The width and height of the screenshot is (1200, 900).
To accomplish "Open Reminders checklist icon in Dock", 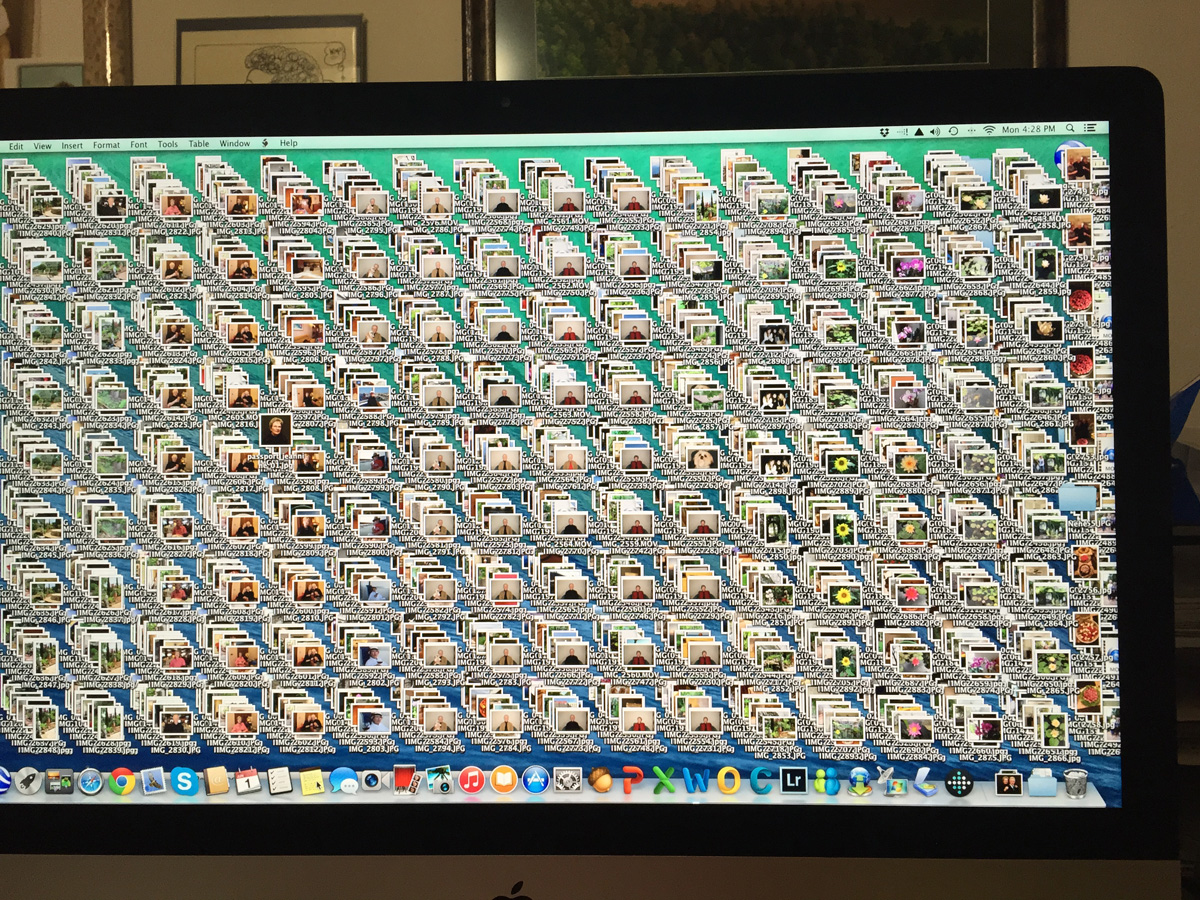I will click(279, 781).
